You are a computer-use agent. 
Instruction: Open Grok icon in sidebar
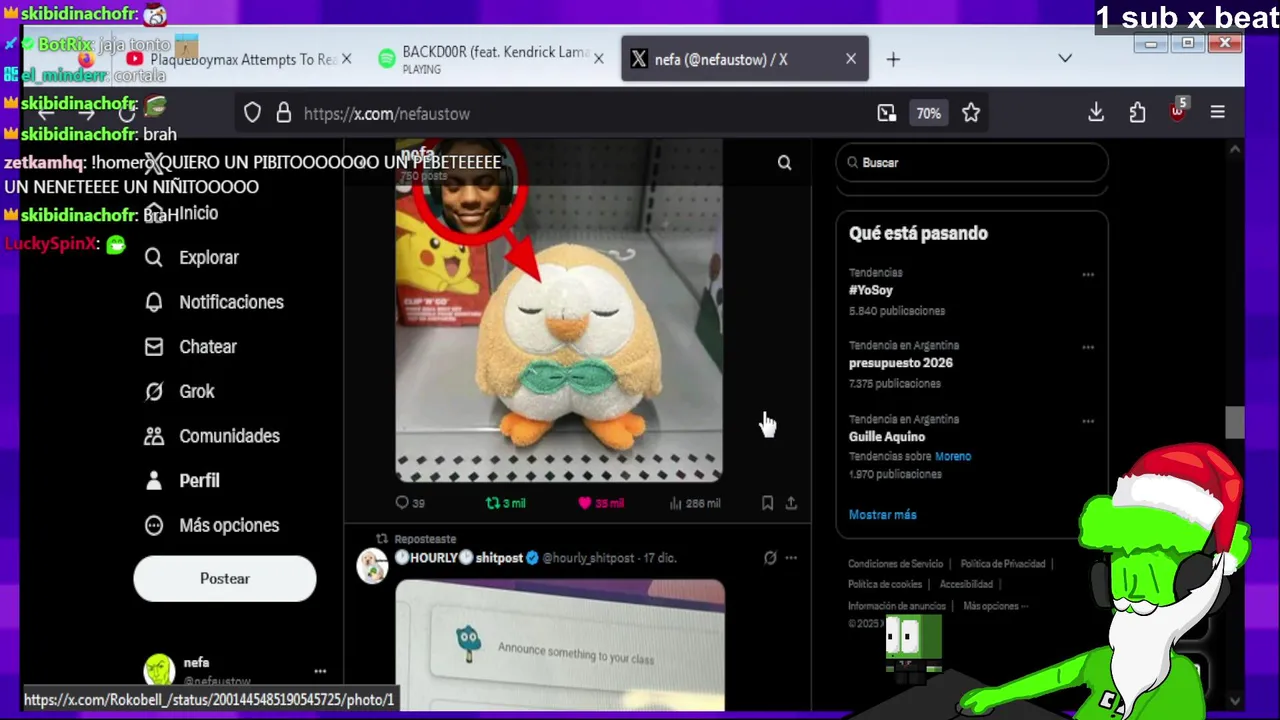pyautogui.click(x=153, y=392)
